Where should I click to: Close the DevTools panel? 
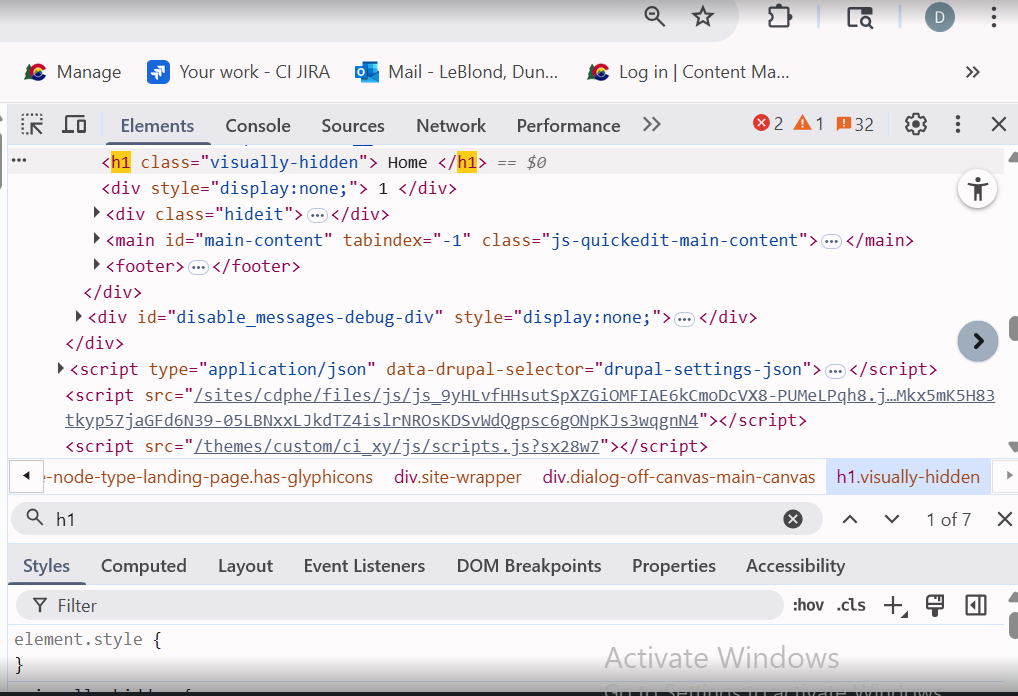(x=999, y=124)
